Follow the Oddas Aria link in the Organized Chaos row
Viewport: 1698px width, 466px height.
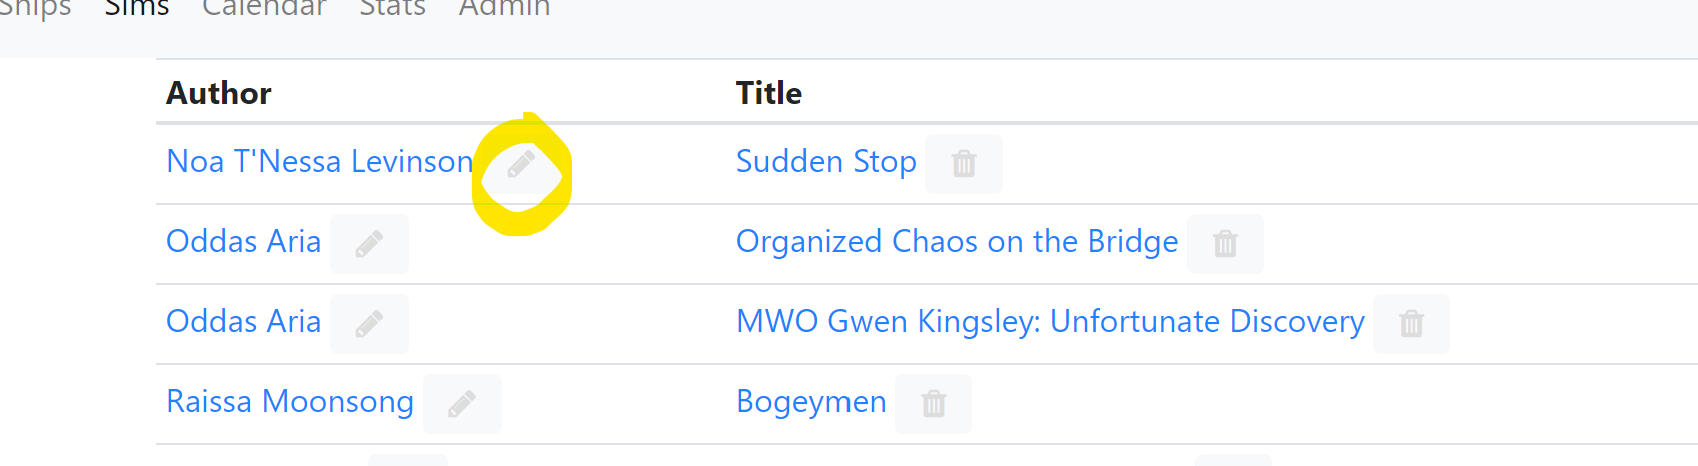tap(243, 241)
